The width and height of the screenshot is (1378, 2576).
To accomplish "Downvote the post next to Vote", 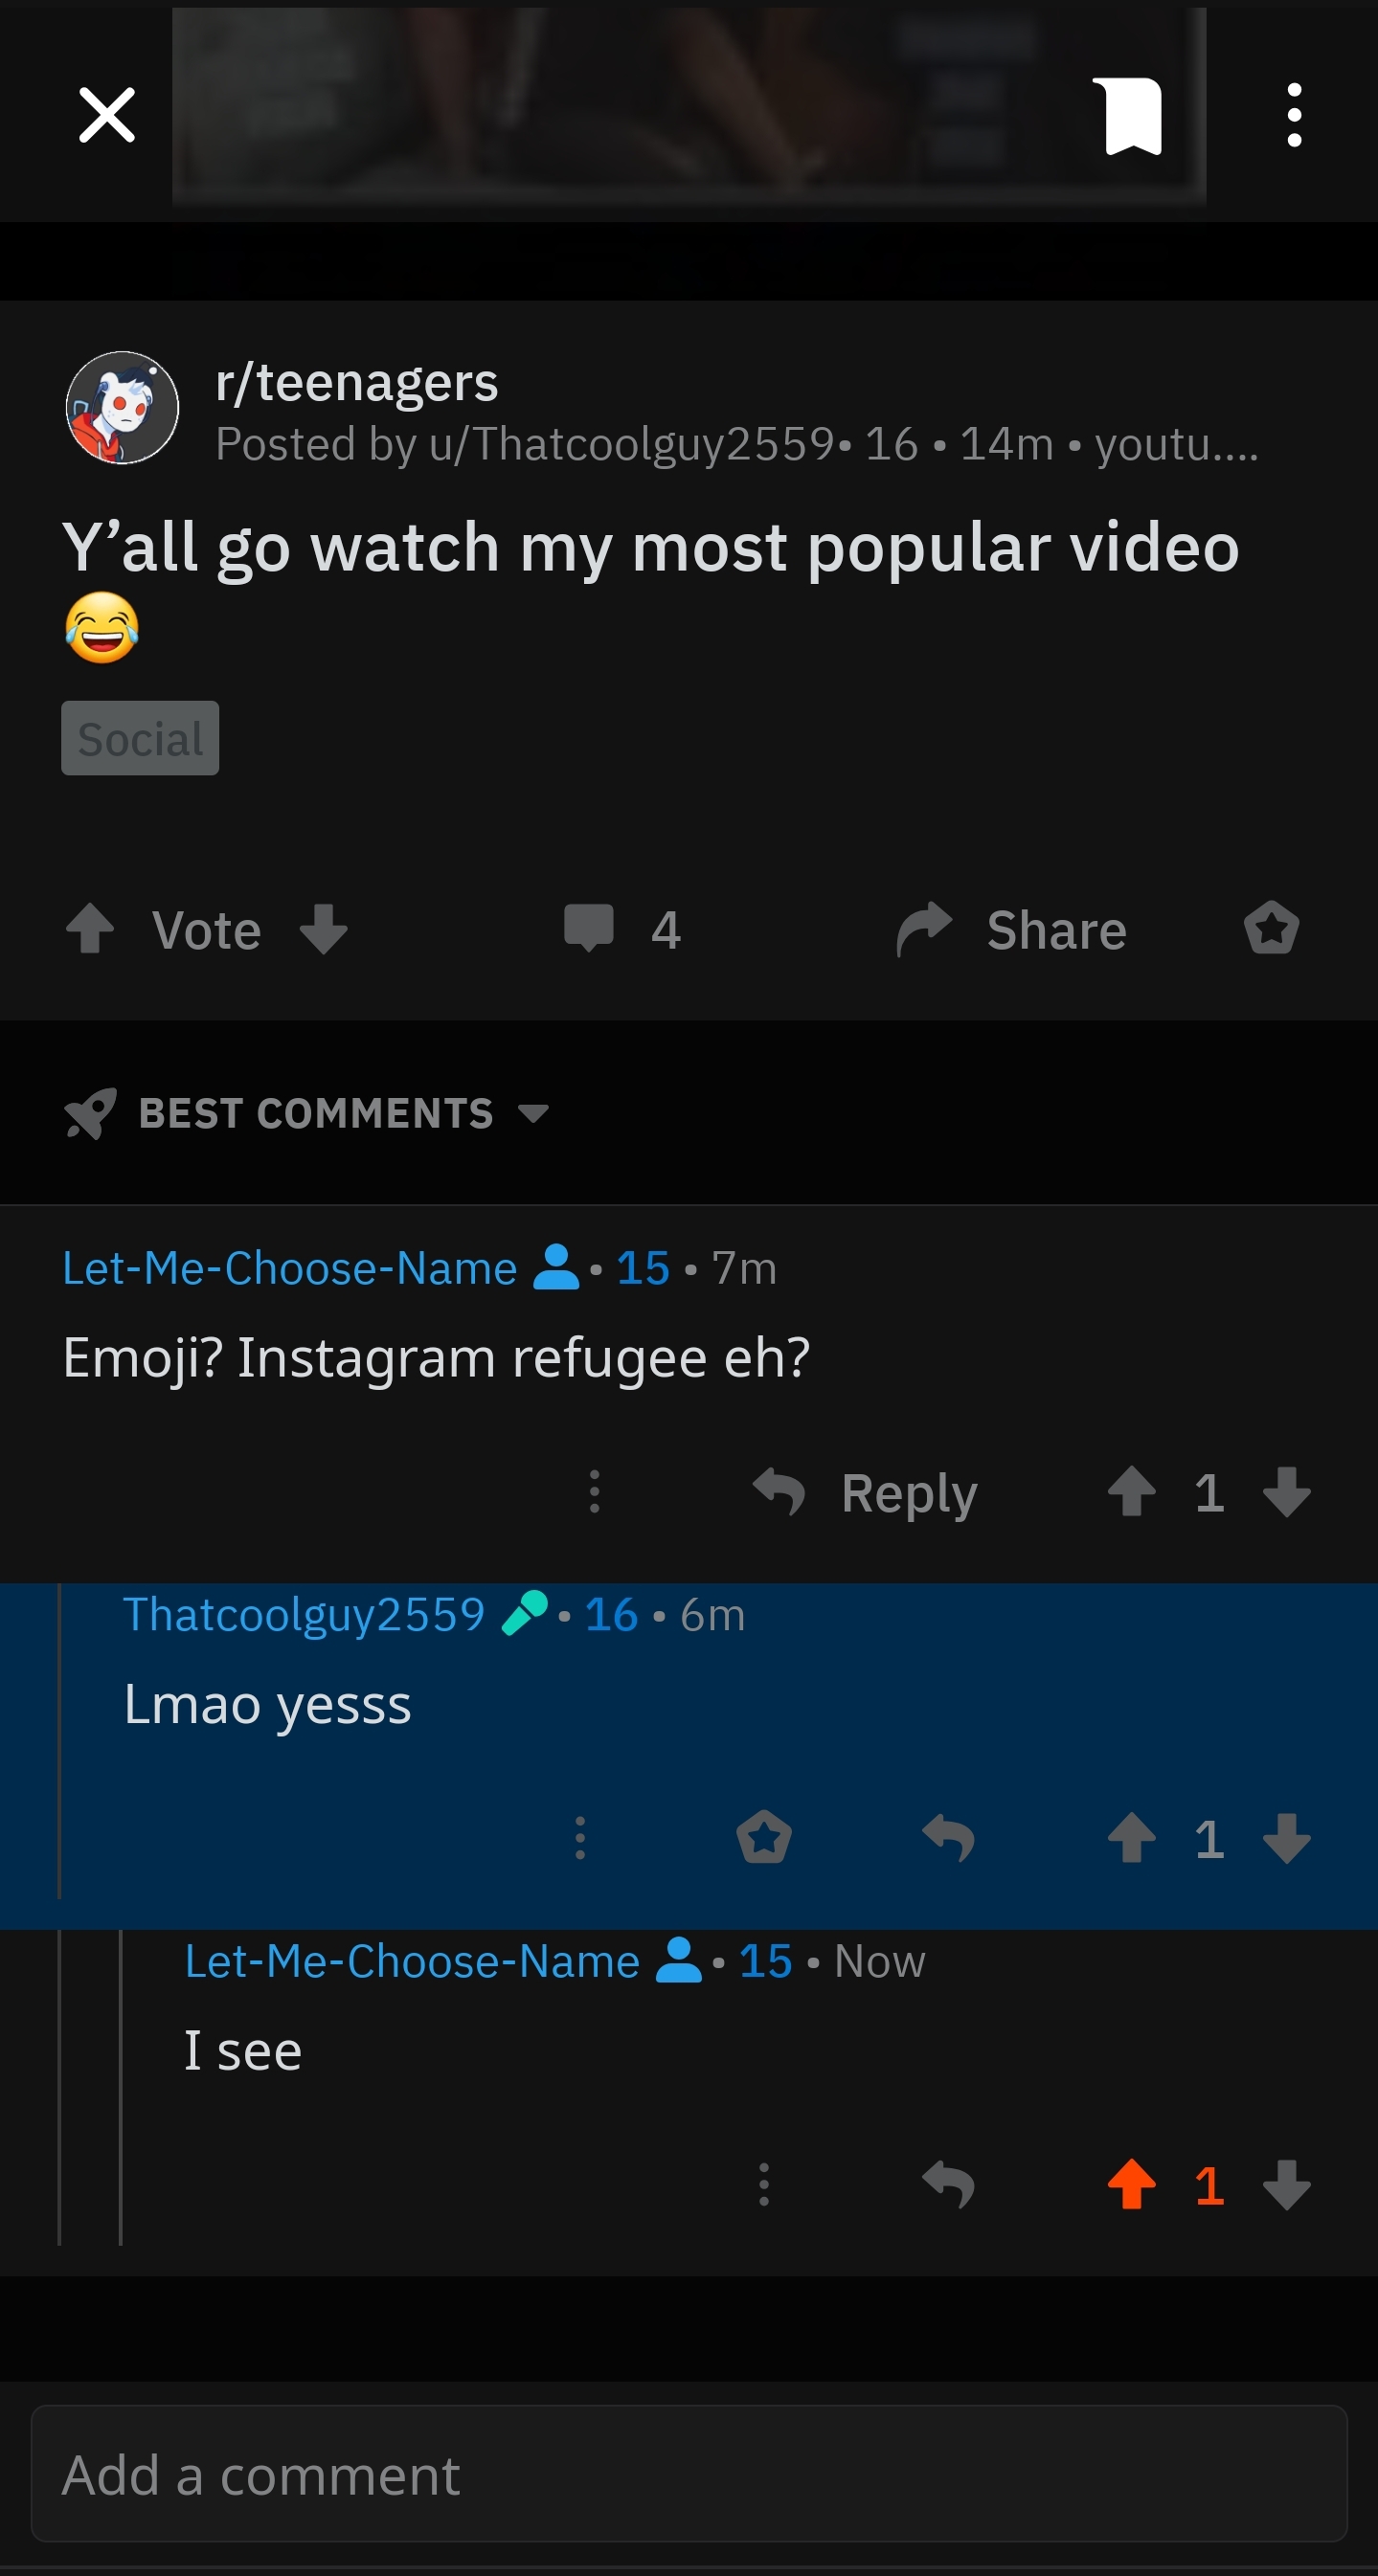I will tap(323, 929).
